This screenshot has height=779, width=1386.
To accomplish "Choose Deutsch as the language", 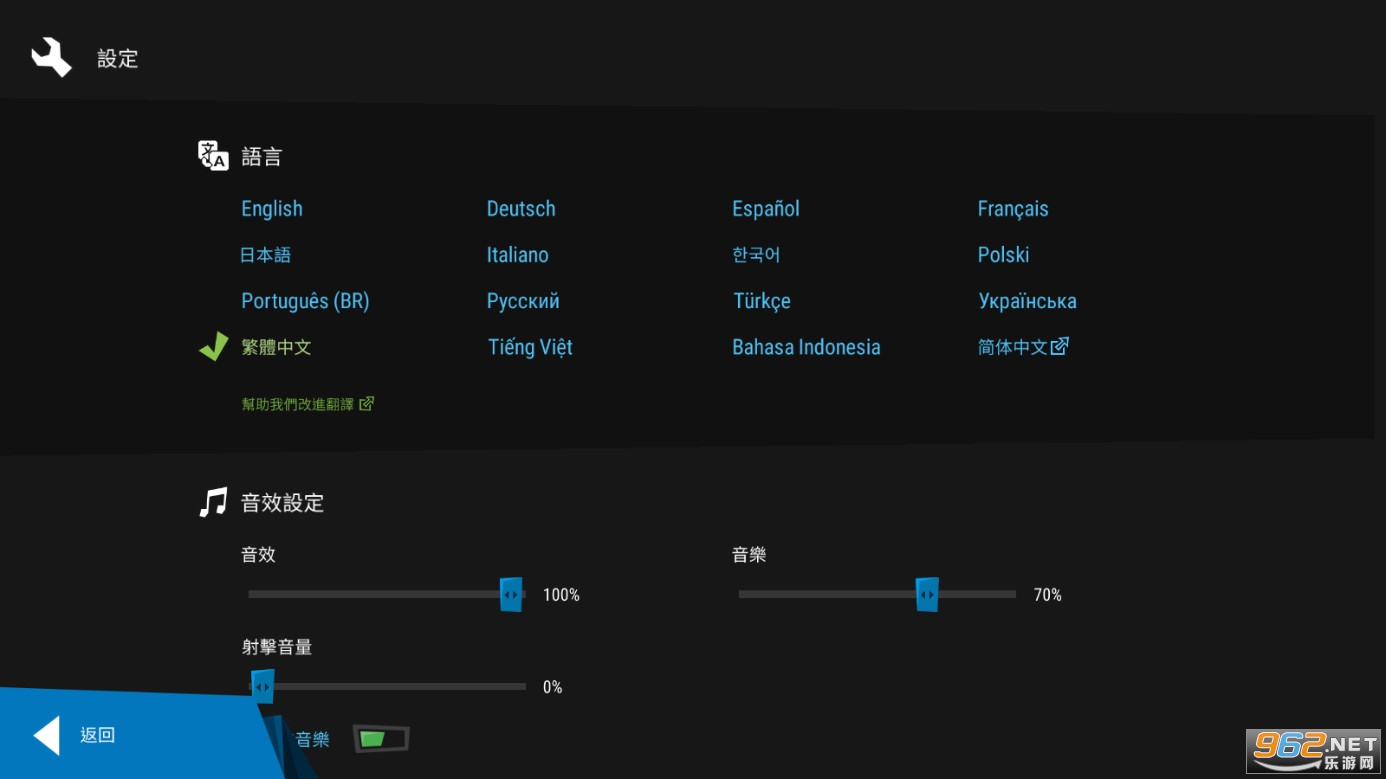I will [x=521, y=209].
